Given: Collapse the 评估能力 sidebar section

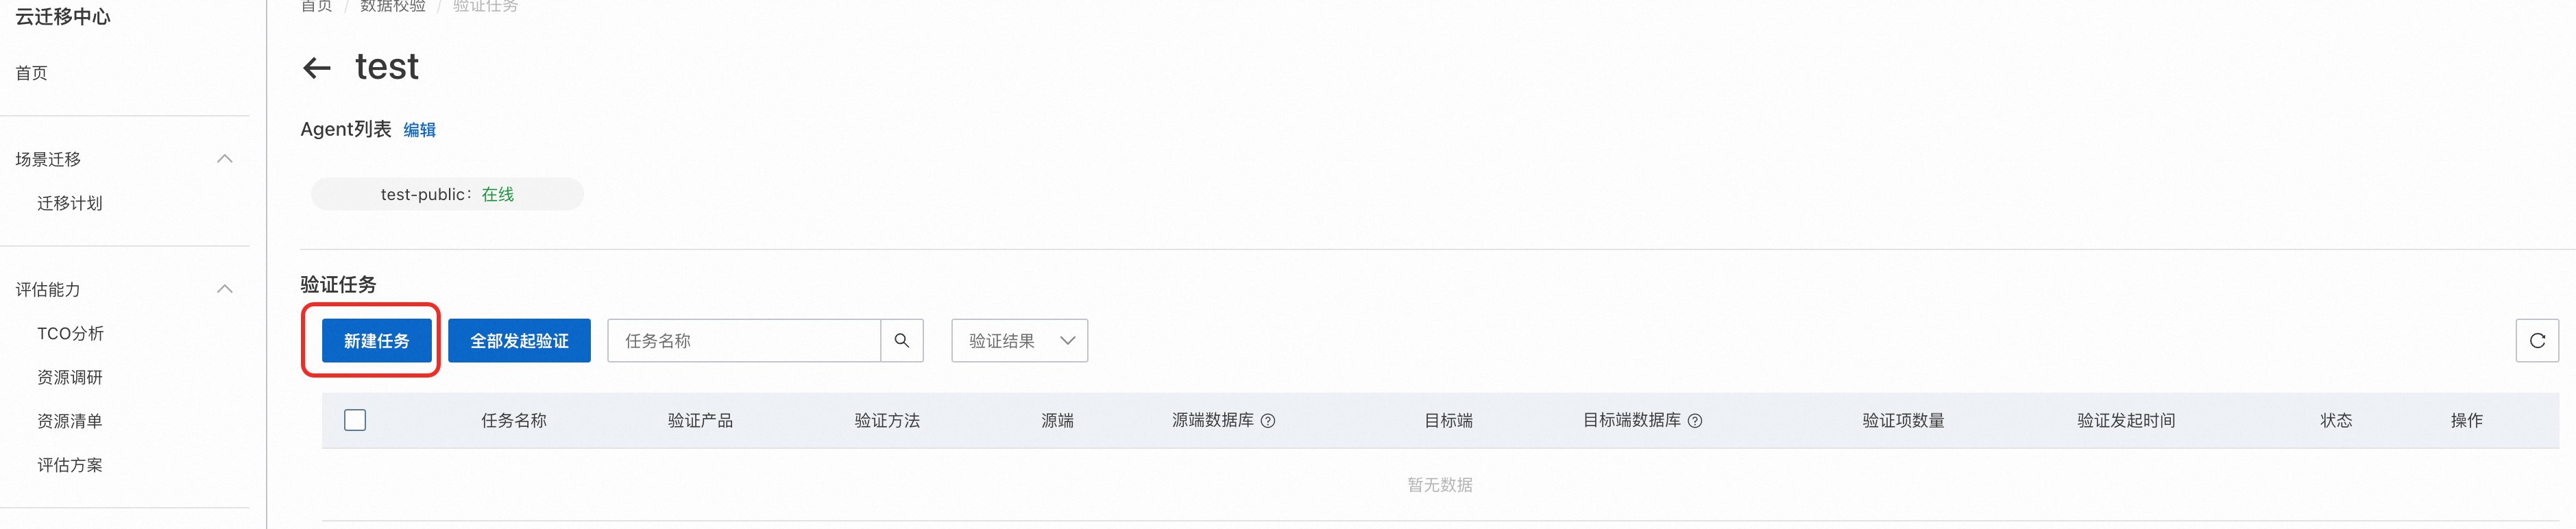Looking at the screenshot, I should [225, 289].
